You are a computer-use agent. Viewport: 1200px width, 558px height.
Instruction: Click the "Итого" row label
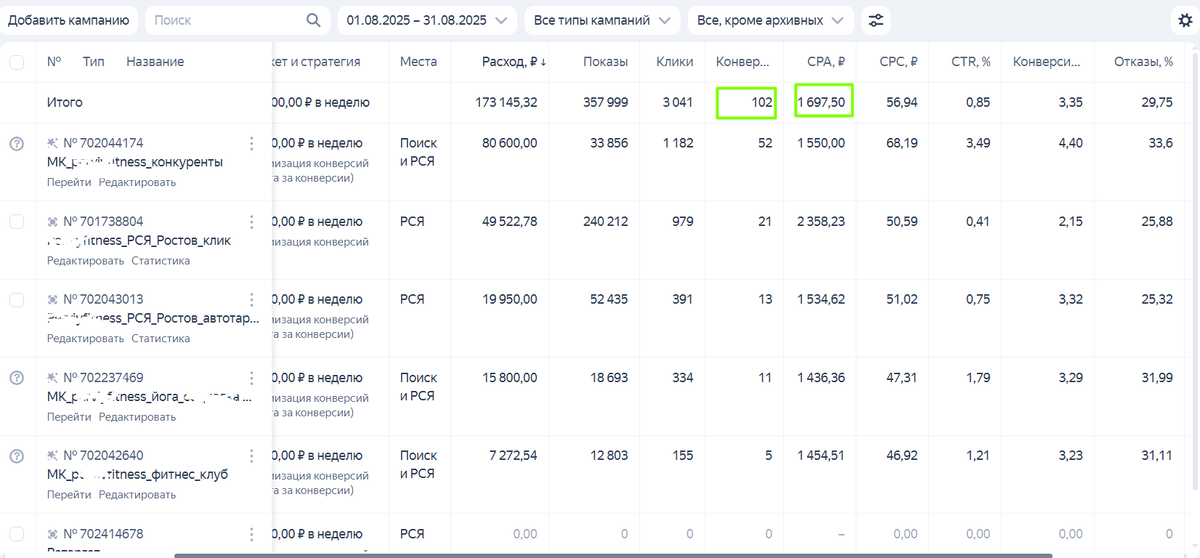[65, 102]
